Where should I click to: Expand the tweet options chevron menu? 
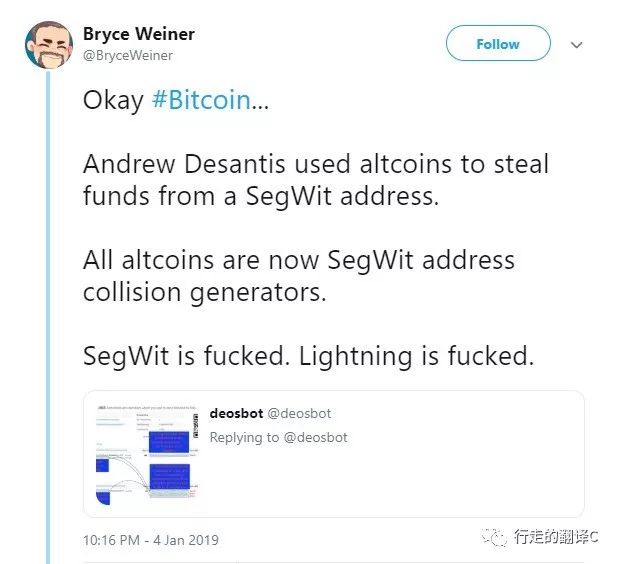tap(577, 45)
